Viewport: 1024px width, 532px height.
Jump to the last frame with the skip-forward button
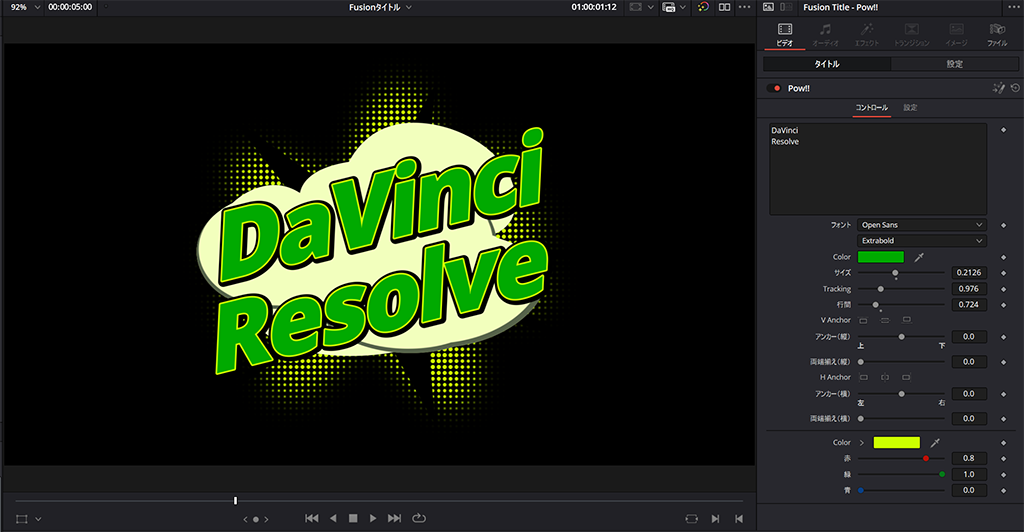coord(394,518)
